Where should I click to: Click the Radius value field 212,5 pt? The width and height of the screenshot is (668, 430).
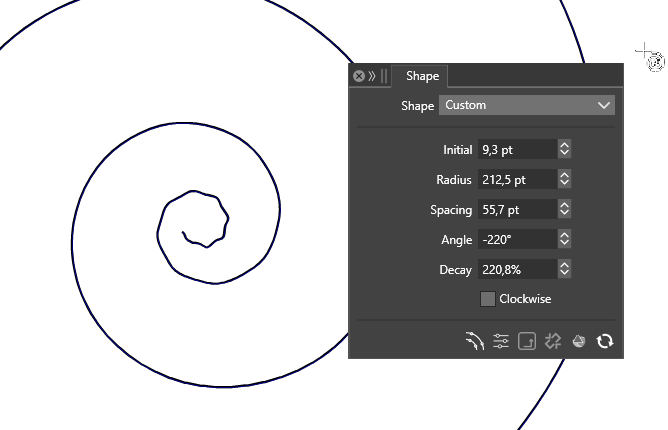click(x=517, y=179)
